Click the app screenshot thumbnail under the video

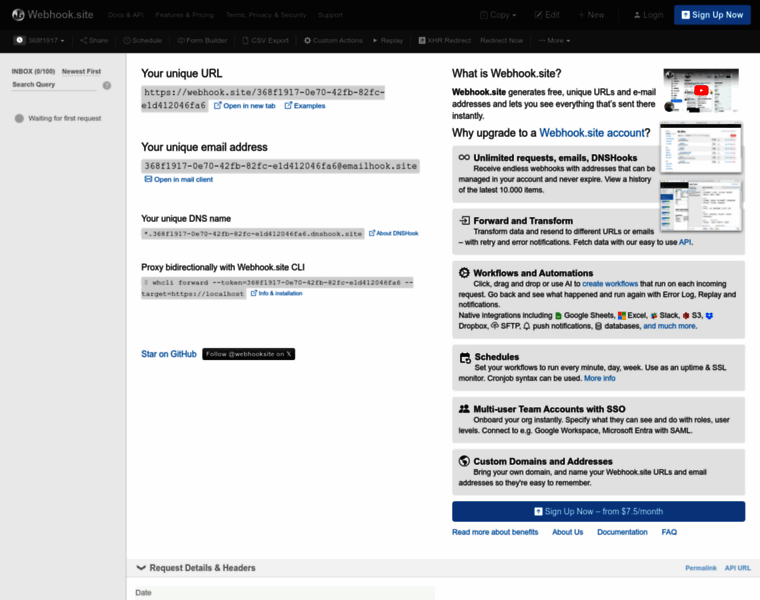pos(701,148)
